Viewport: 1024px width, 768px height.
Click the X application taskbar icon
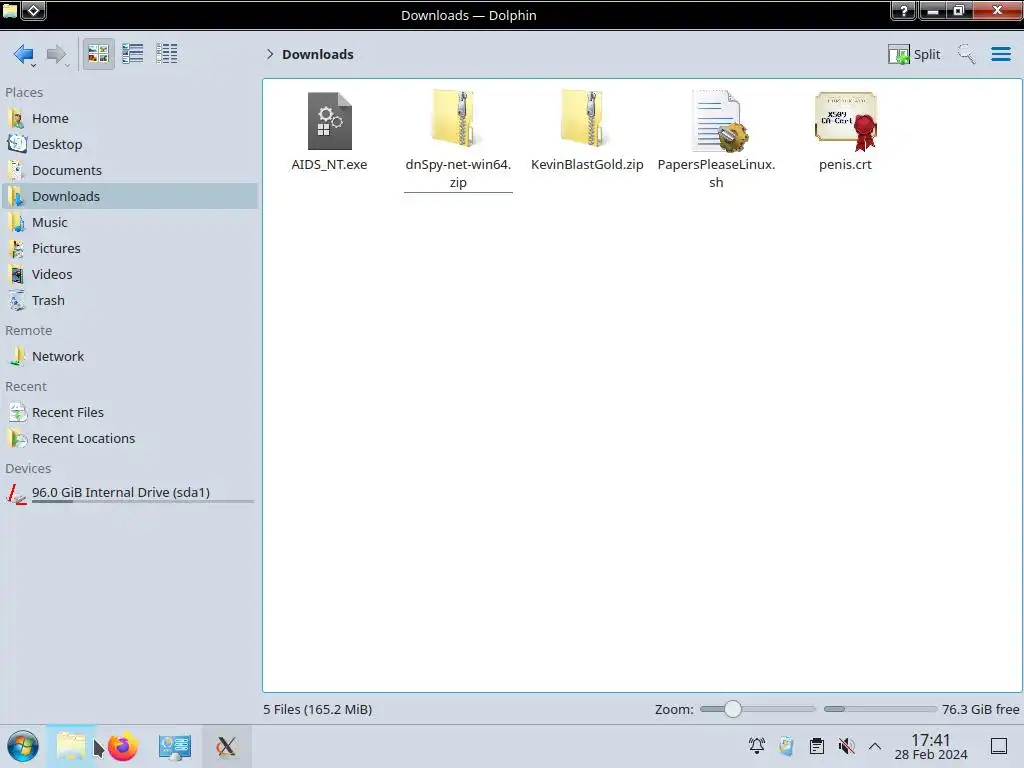226,746
